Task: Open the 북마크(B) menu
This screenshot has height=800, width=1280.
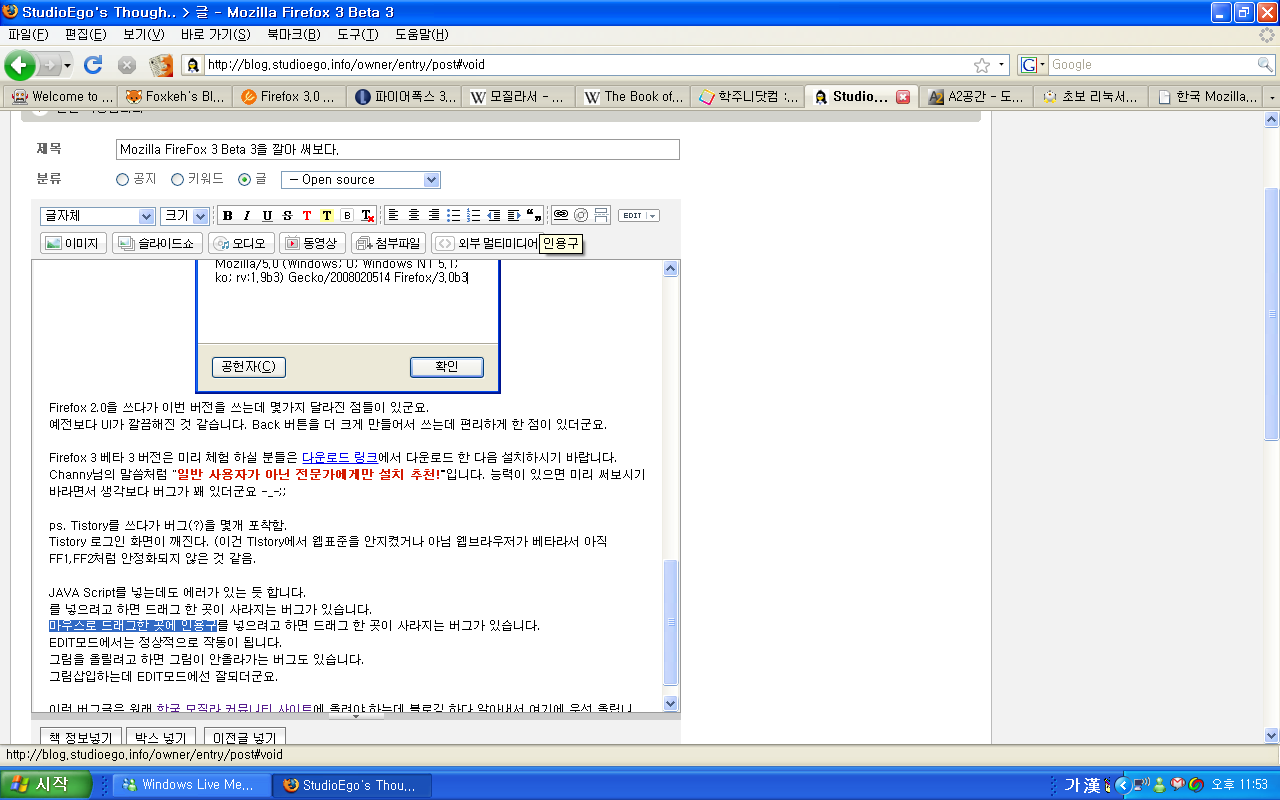Action: pyautogui.click(x=293, y=34)
